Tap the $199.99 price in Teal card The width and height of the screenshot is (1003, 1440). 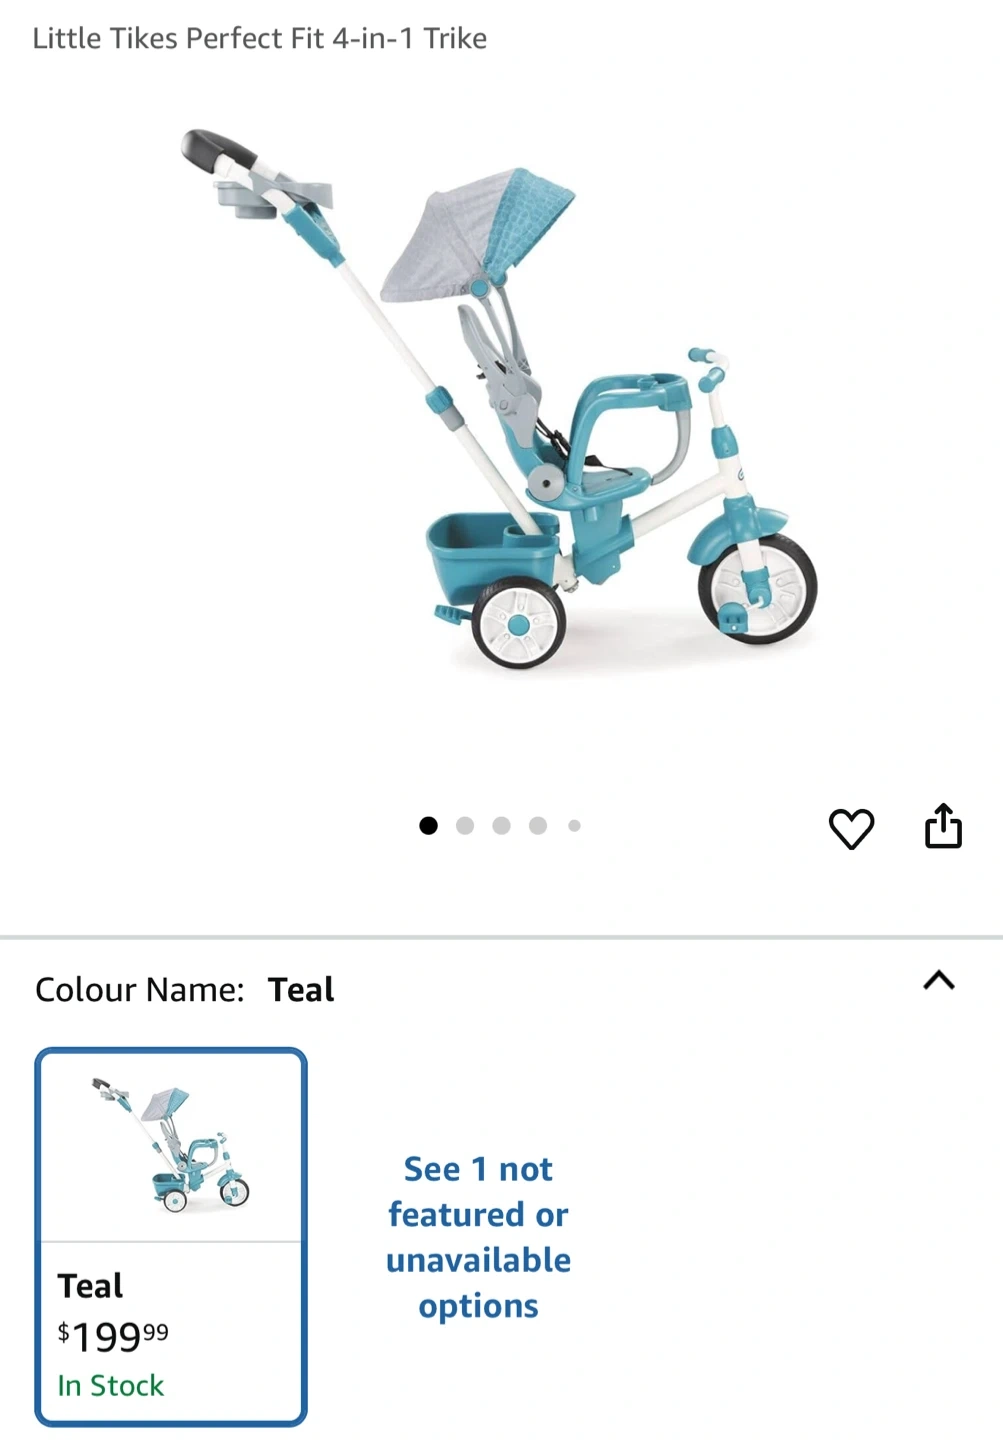113,1336
